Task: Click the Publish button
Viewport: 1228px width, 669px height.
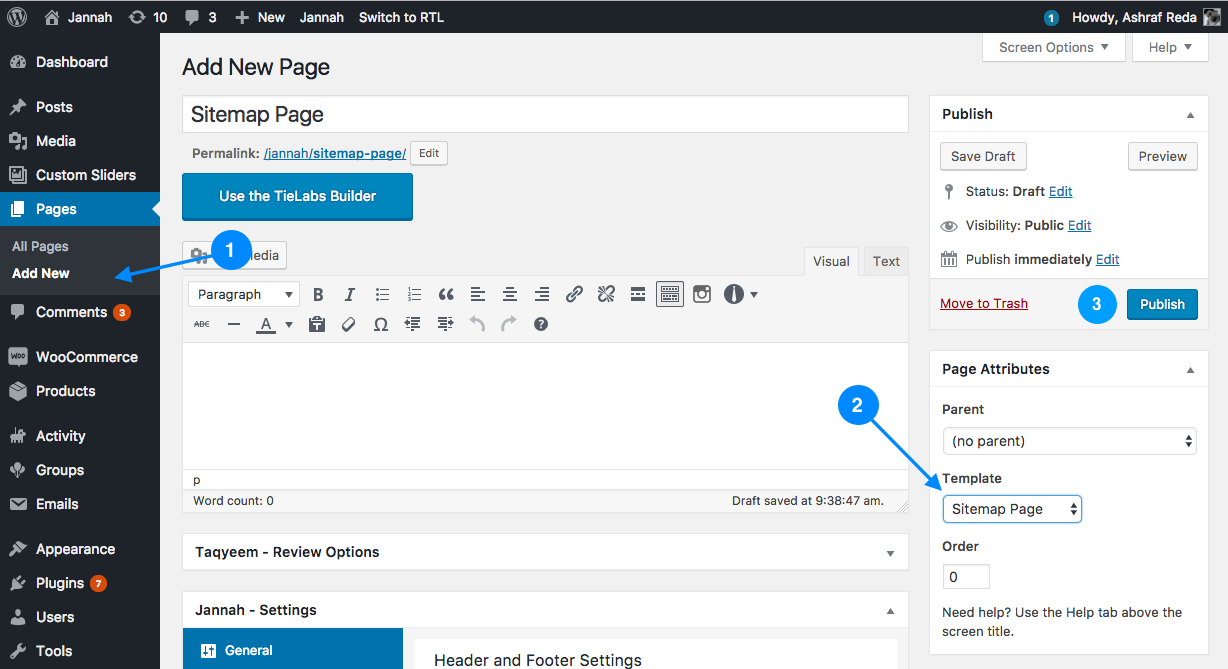Action: [1162, 304]
